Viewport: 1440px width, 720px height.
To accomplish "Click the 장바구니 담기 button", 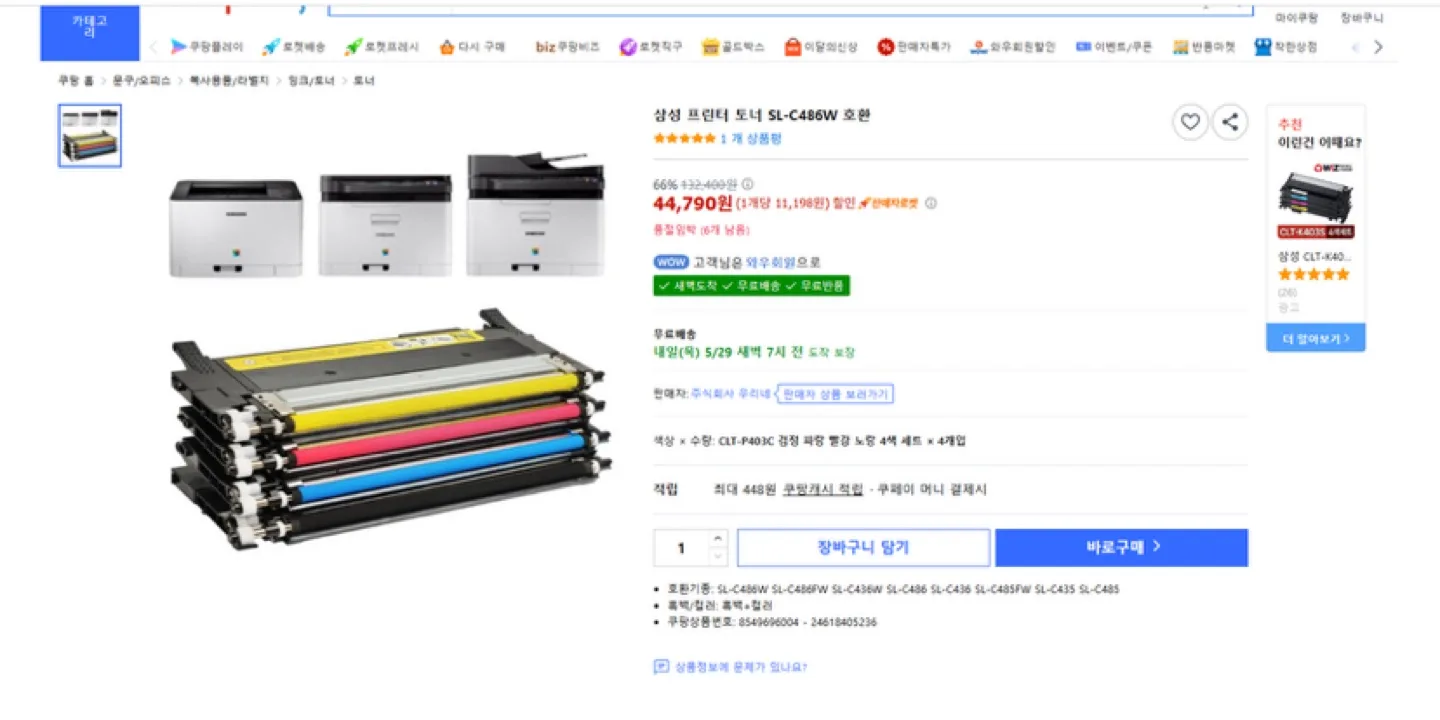I will pyautogui.click(x=863, y=548).
